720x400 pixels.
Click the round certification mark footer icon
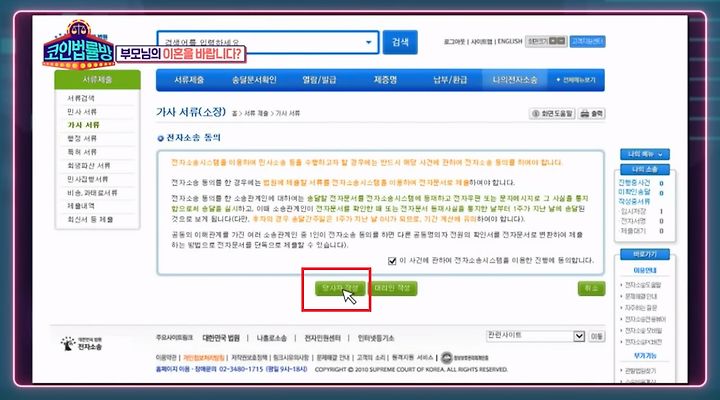click(446, 358)
